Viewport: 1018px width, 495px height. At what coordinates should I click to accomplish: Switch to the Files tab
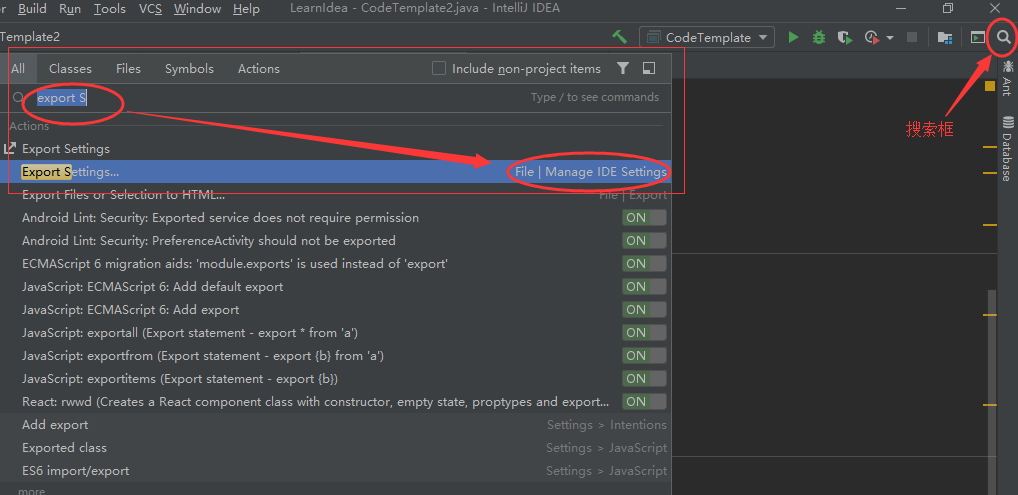129,68
